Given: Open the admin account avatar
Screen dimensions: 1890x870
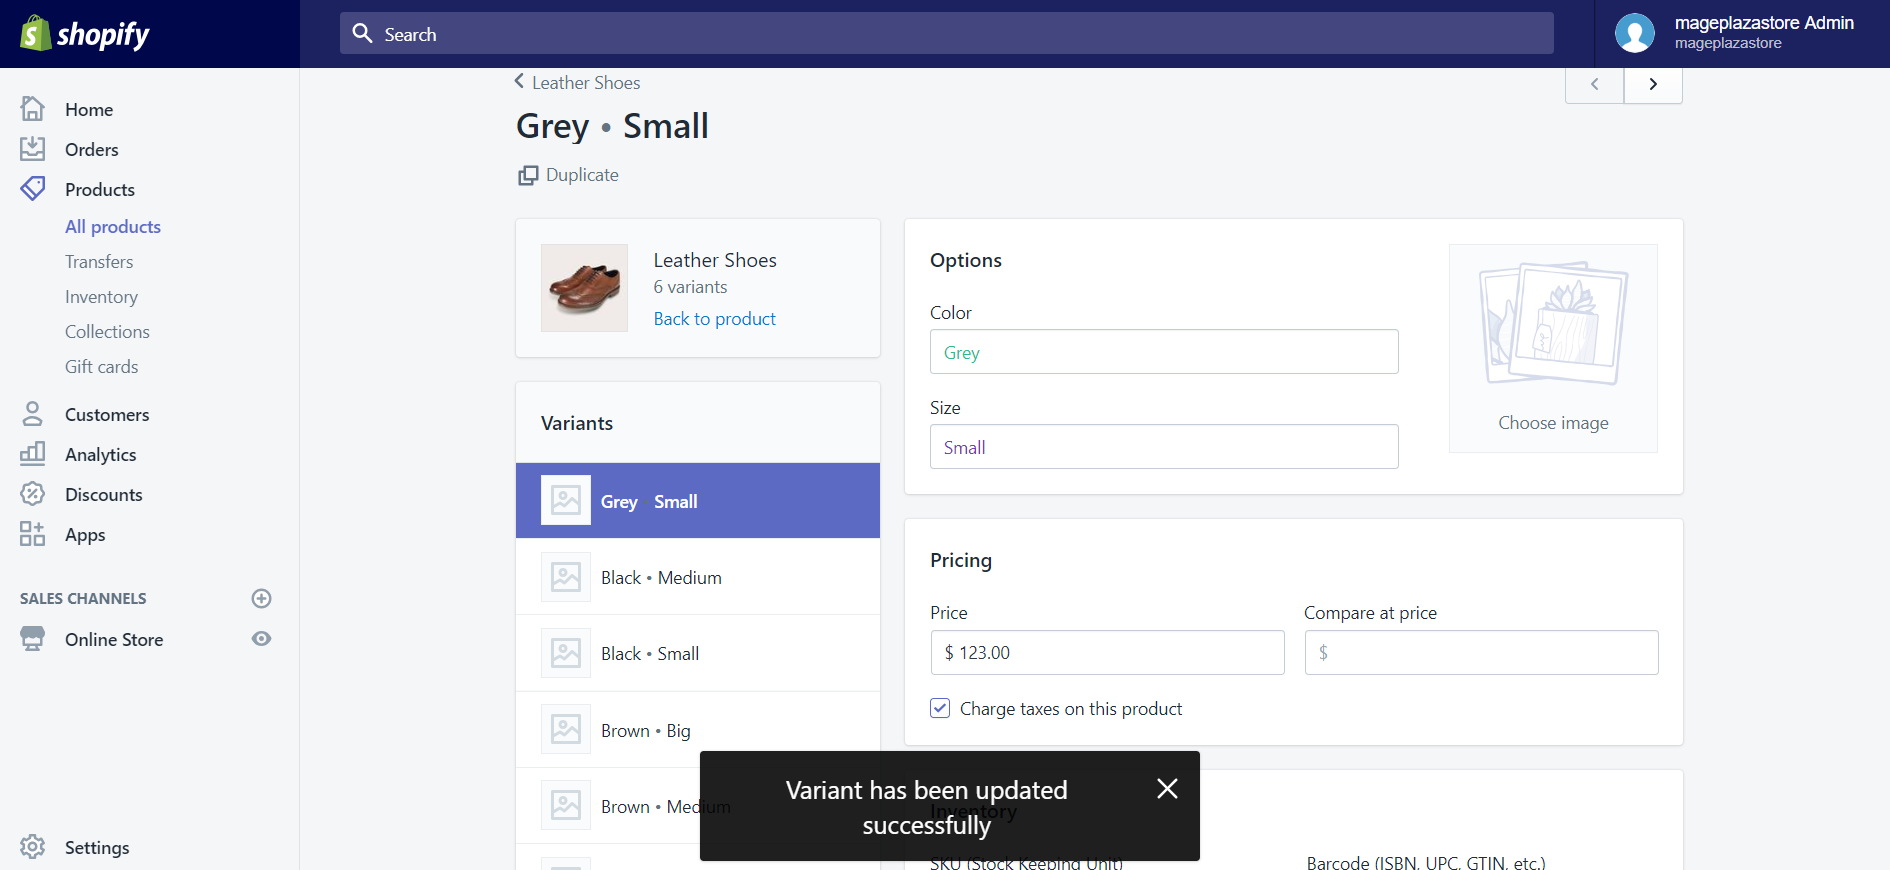Looking at the screenshot, I should click(x=1635, y=33).
